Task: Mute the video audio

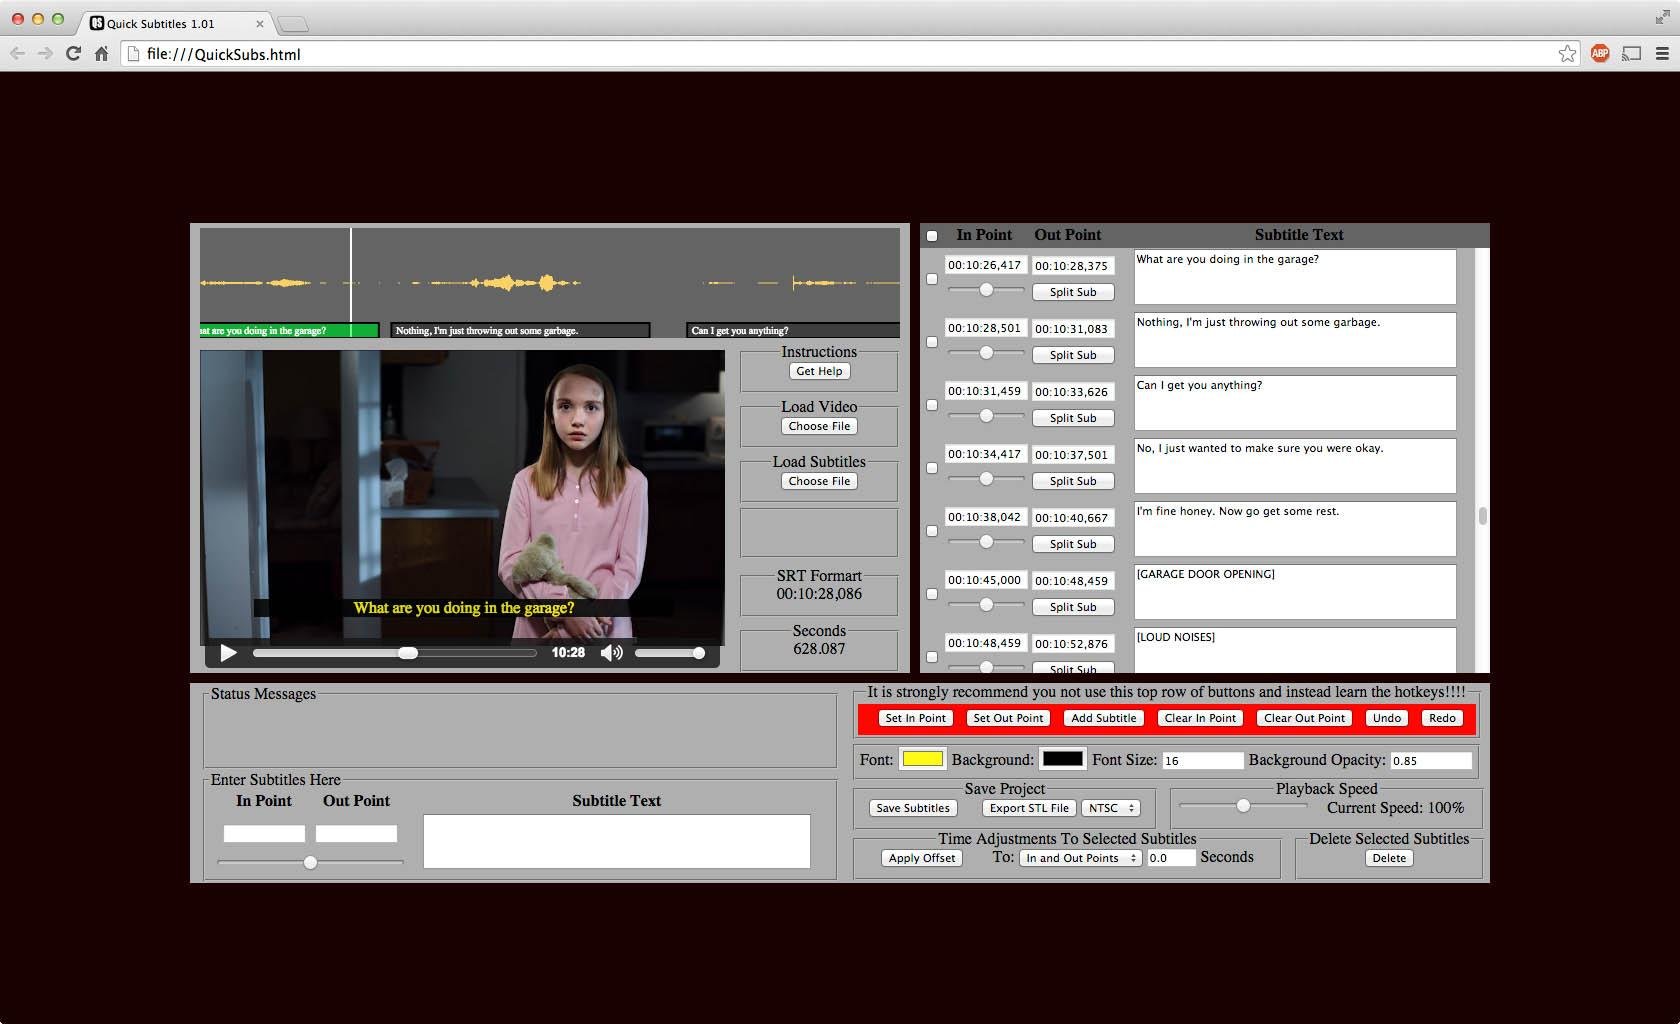Action: coord(612,653)
